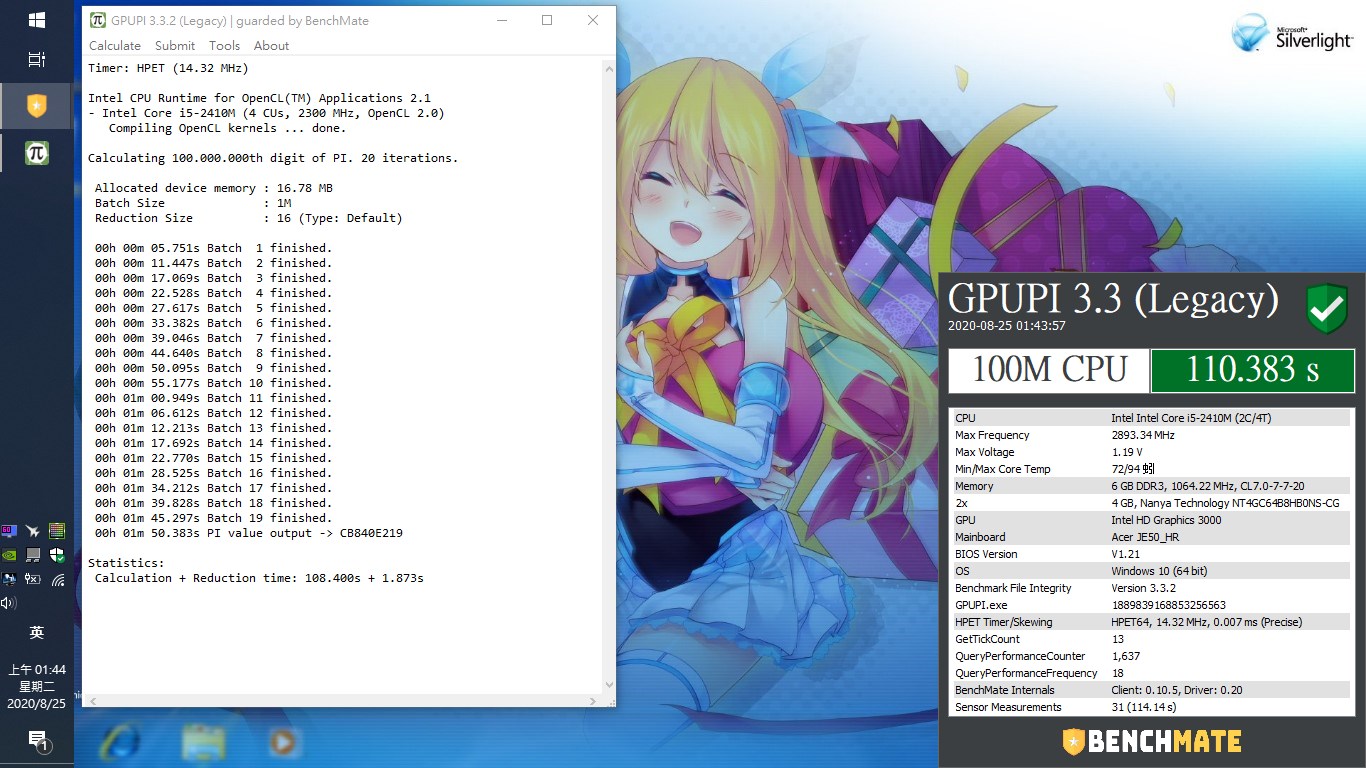Image resolution: width=1366 pixels, height=768 pixels.
Task: Minimize the GPUPI window
Action: click(501, 20)
